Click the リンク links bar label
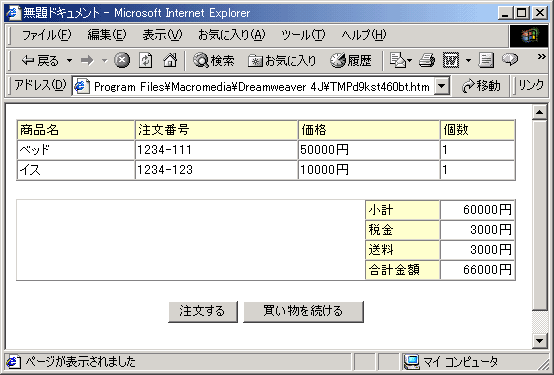 (x=531, y=86)
